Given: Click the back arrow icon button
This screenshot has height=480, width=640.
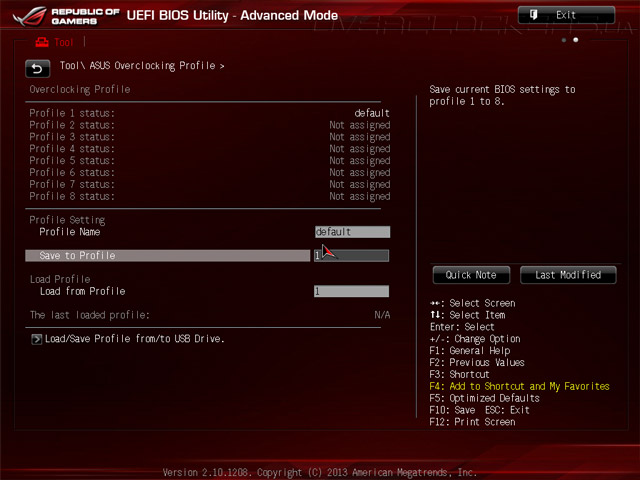Looking at the screenshot, I should tap(38, 69).
